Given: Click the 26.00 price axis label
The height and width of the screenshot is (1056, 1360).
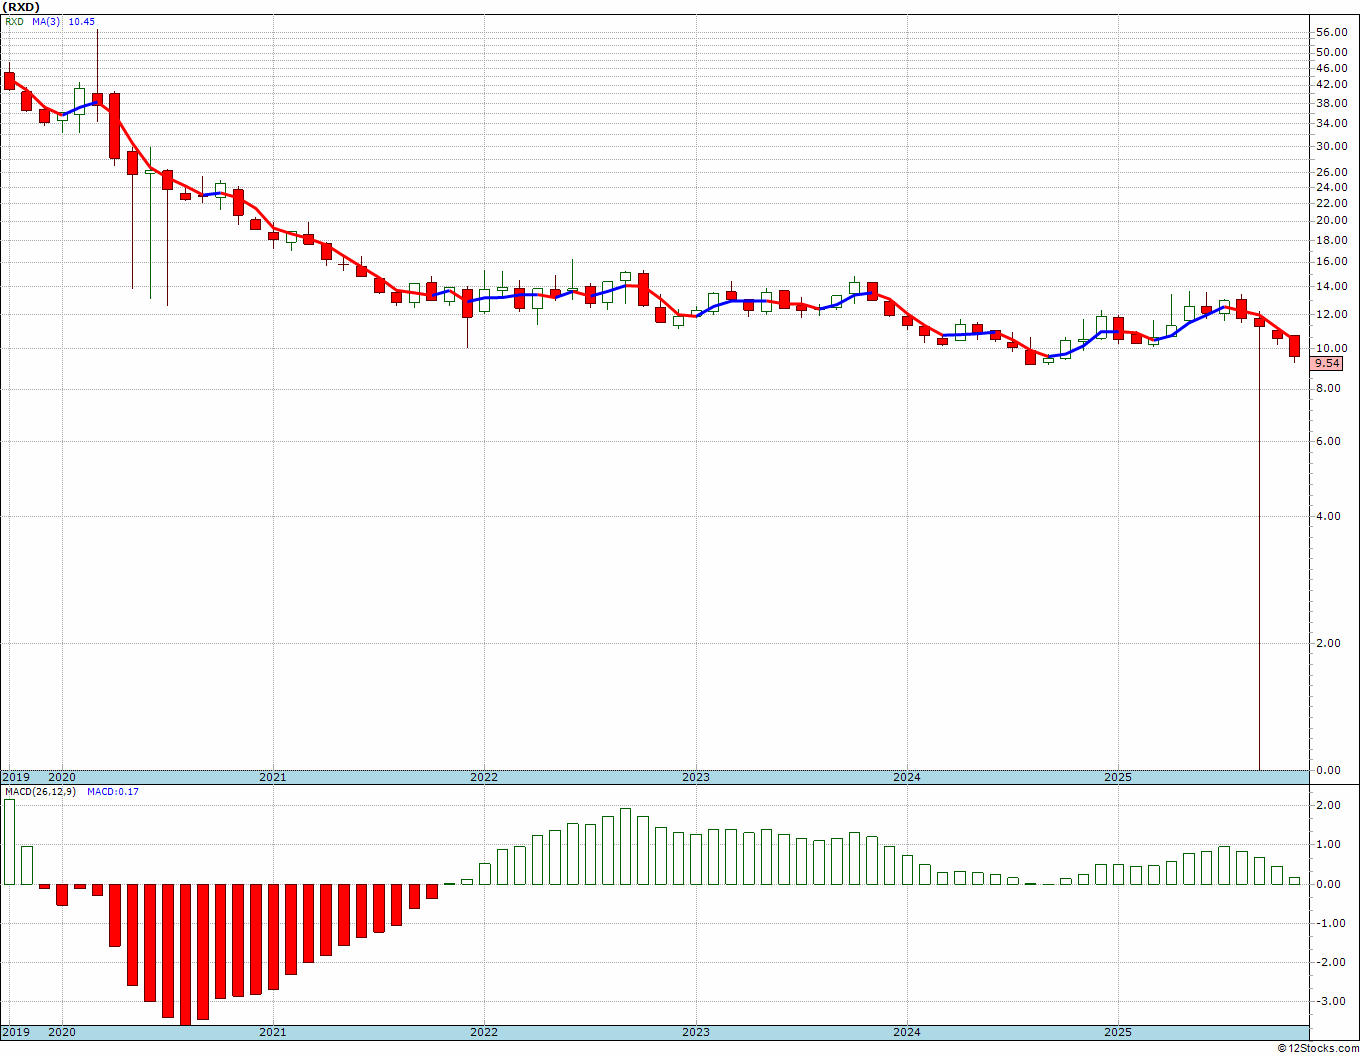Looking at the screenshot, I should click(1330, 172).
